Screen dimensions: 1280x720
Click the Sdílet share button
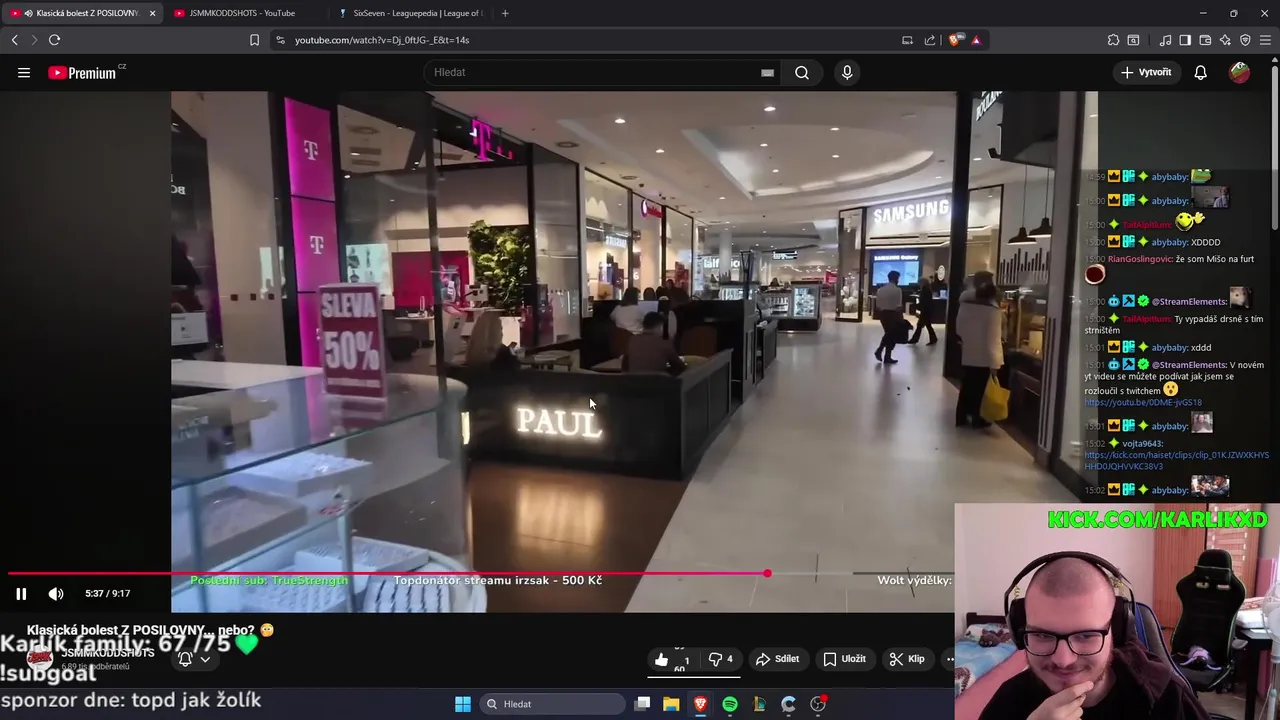[x=778, y=659]
